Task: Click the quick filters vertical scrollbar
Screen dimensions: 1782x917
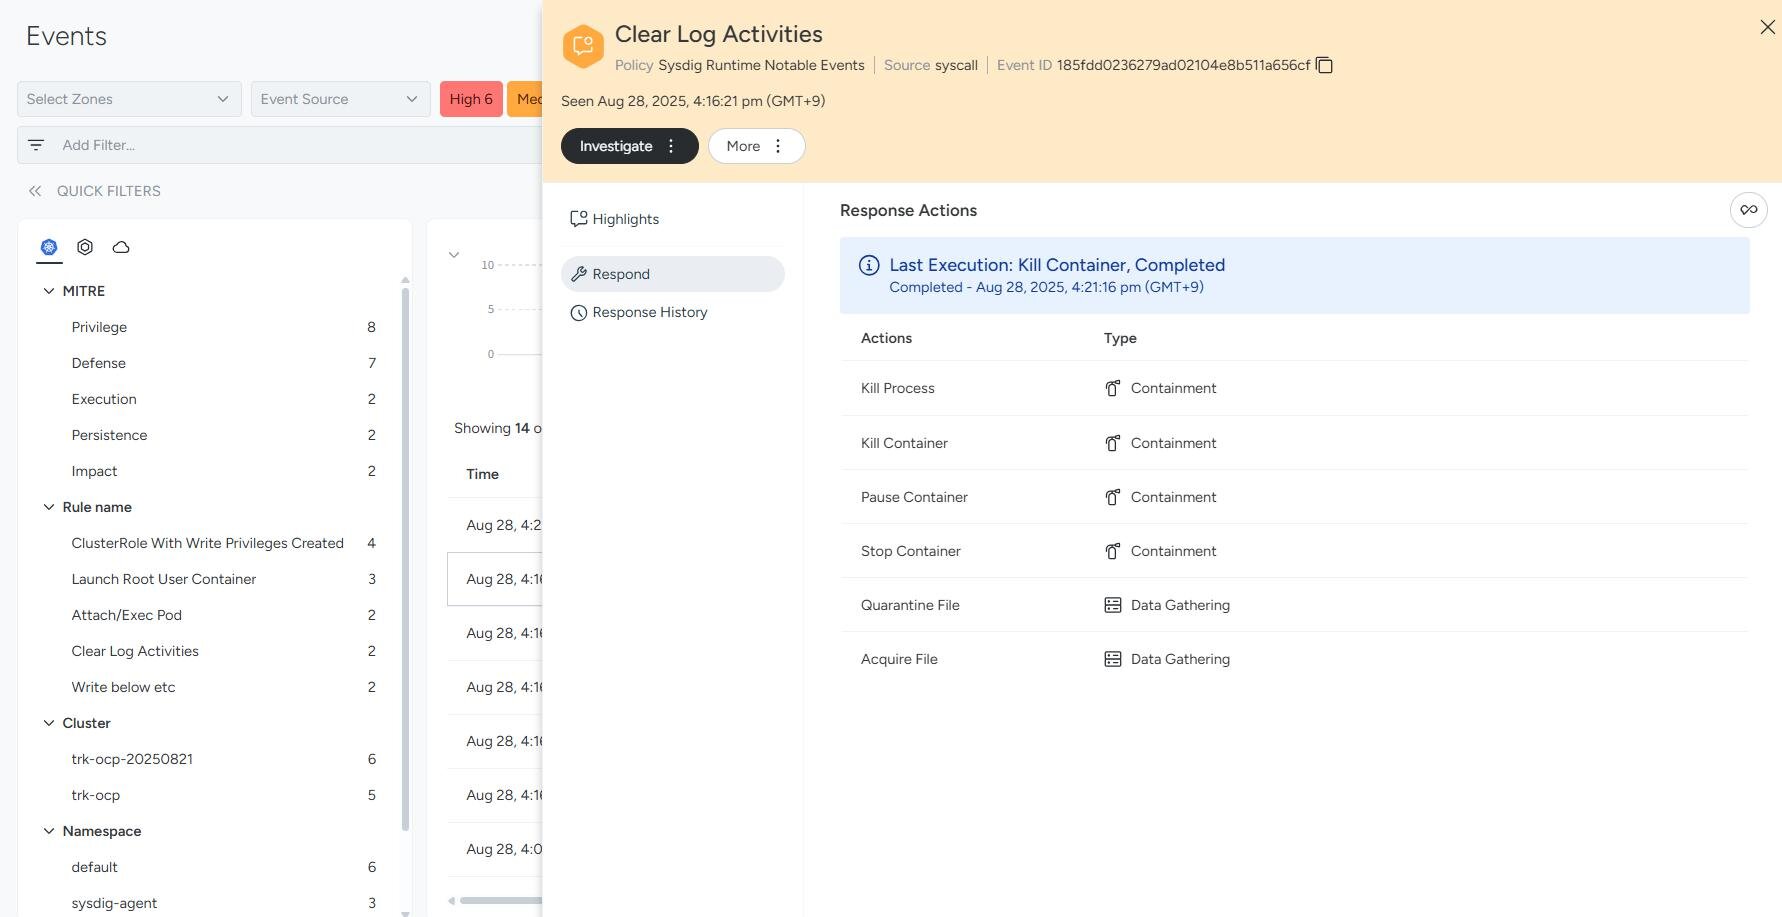Action: coord(405,560)
